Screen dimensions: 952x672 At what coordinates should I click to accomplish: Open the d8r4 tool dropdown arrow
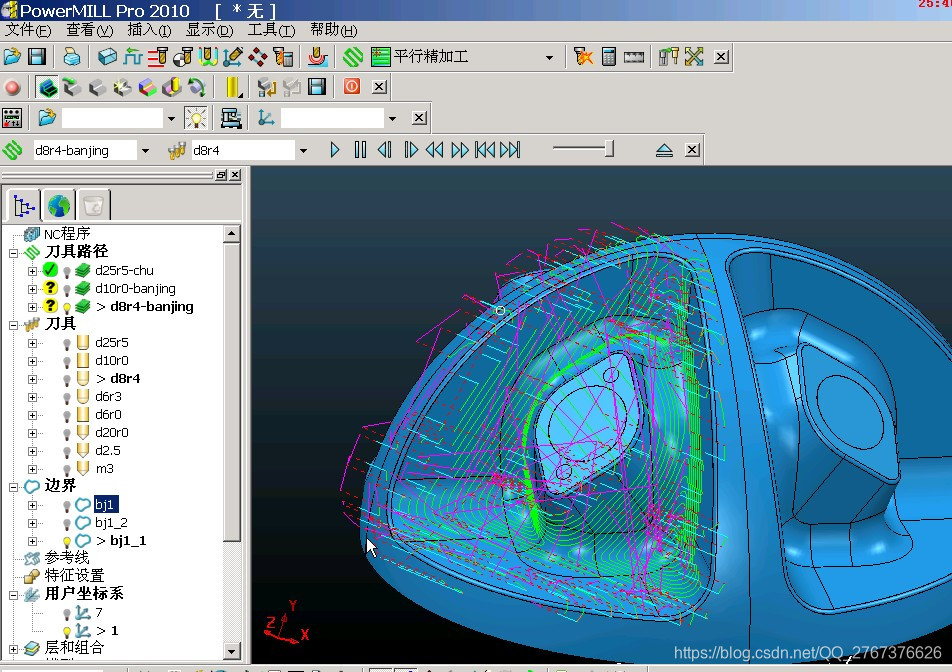click(x=303, y=151)
